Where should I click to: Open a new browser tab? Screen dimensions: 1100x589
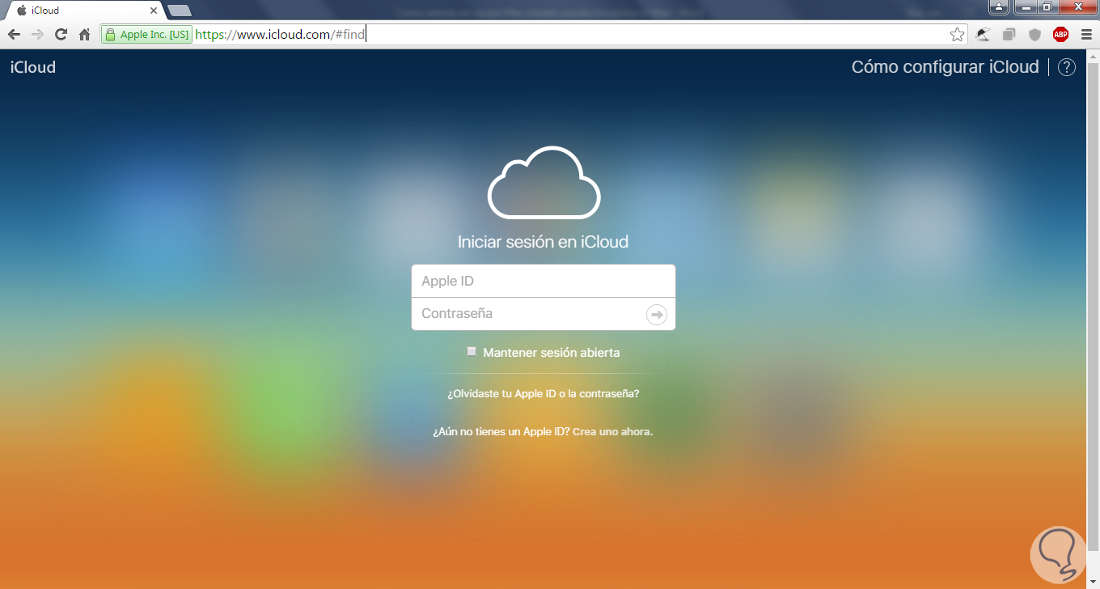pos(180,11)
